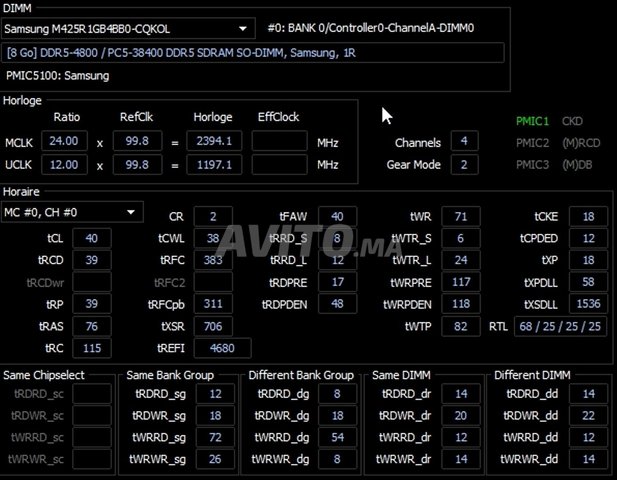Select the tRDWR_dd value in Different DIMM

[586, 416]
